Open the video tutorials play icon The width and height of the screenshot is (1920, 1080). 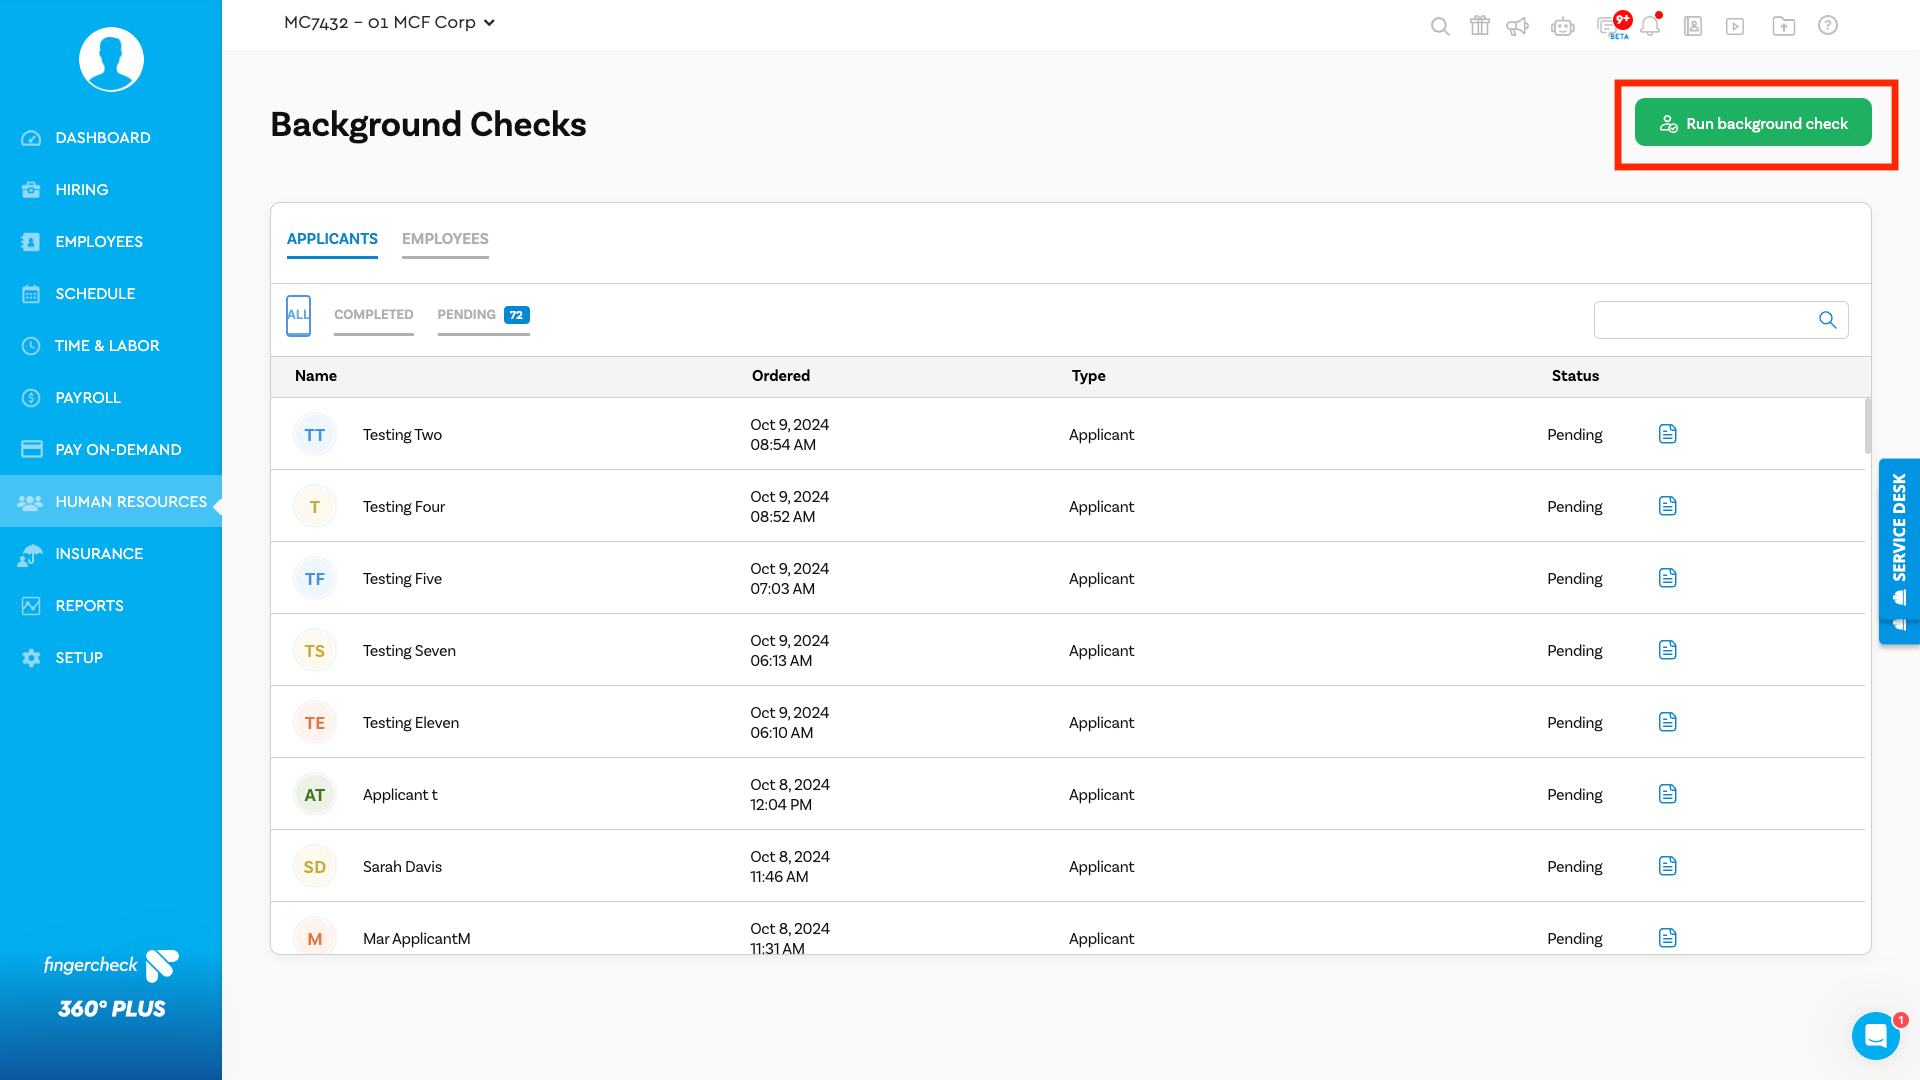(x=1735, y=26)
